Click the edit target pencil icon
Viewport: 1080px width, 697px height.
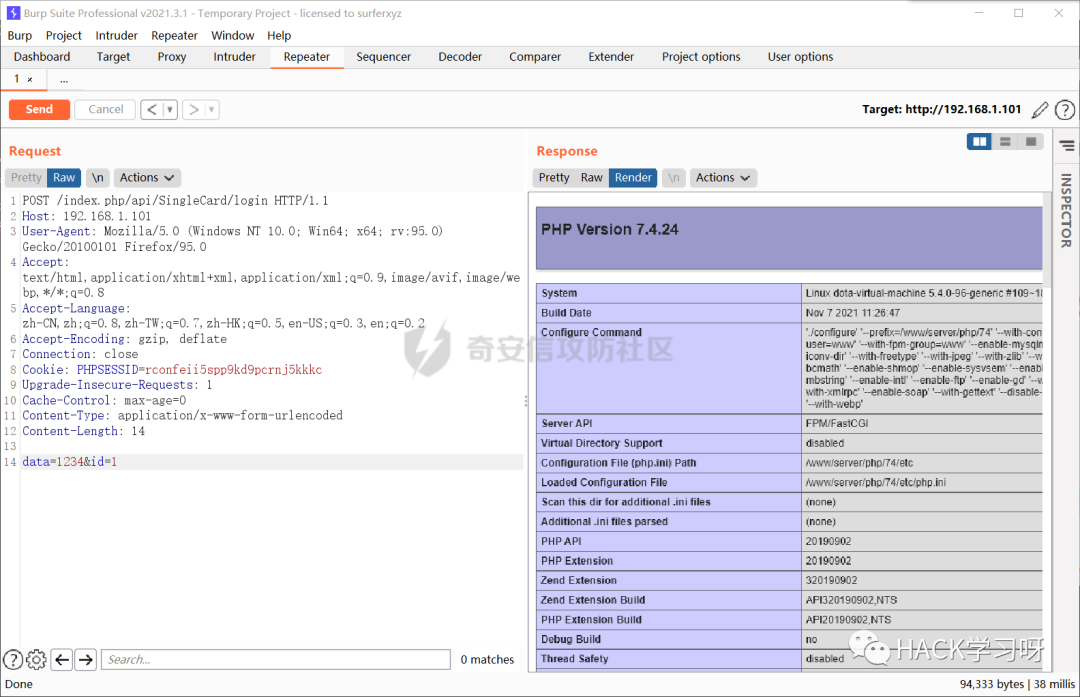[x=1040, y=110]
